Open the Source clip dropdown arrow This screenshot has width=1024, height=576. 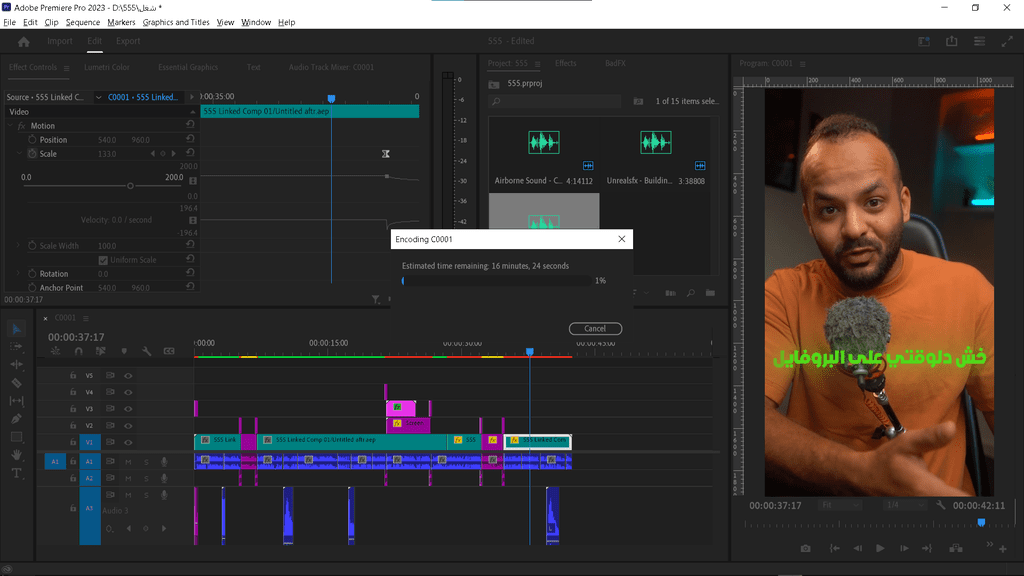tap(99, 97)
